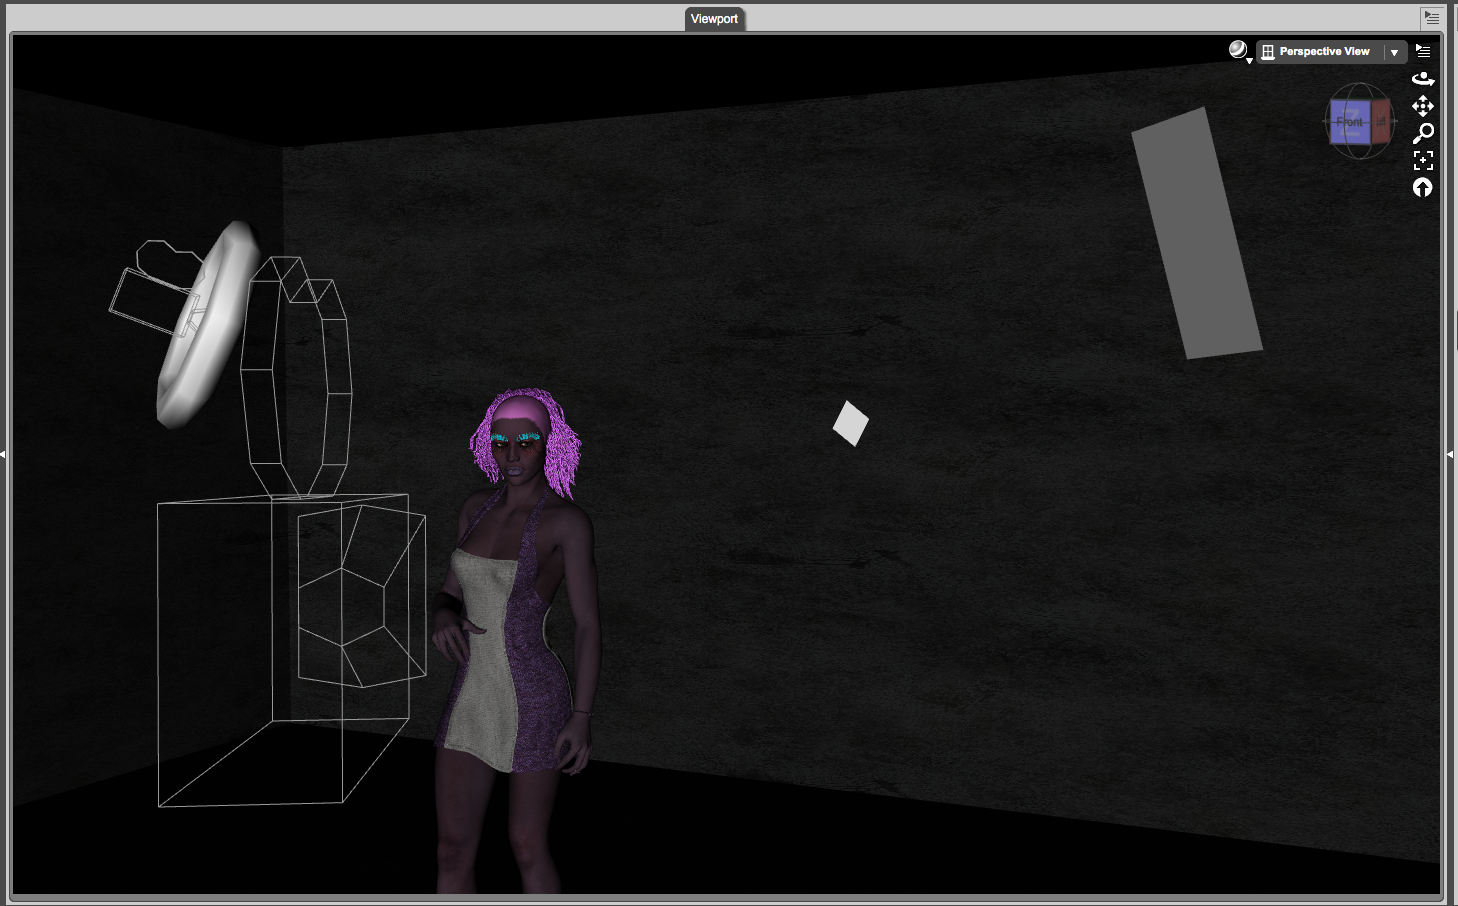Screen dimensions: 1458x906
Task: Click the red side face of view cube
Action: 1380,121
